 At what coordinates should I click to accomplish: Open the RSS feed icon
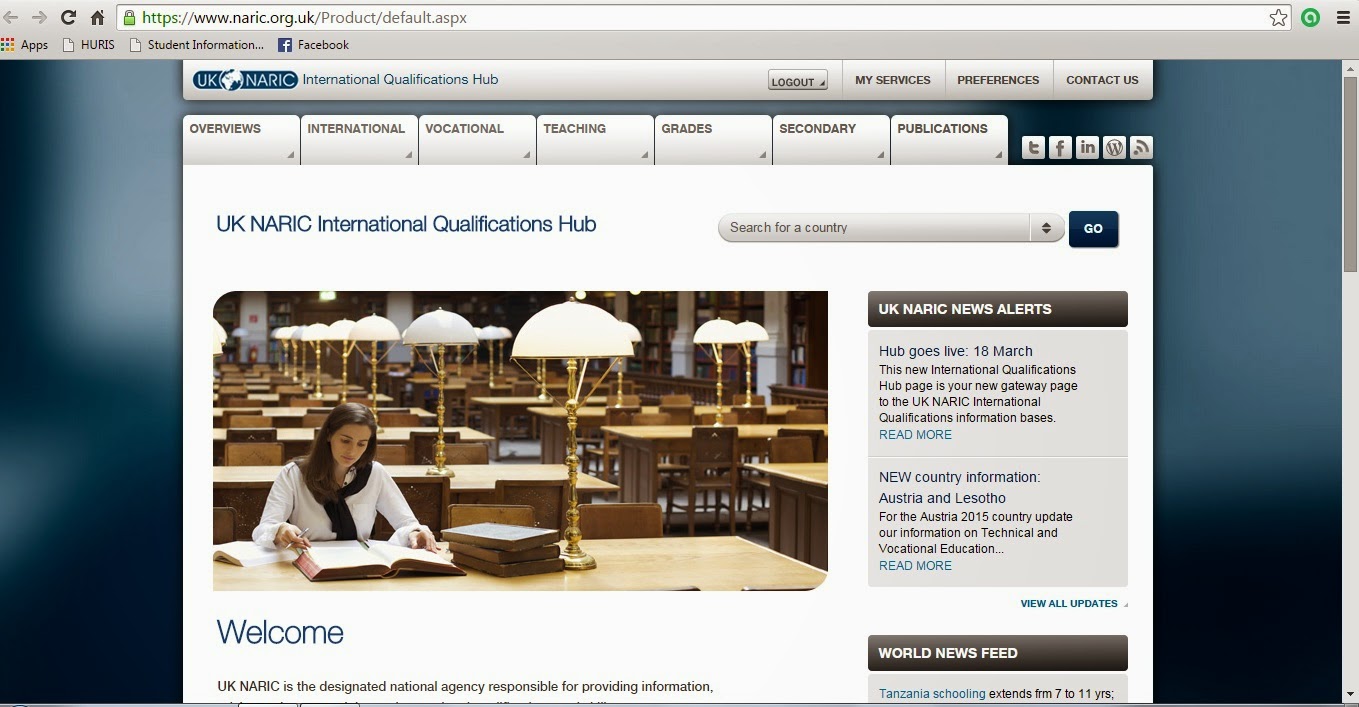pos(1141,148)
